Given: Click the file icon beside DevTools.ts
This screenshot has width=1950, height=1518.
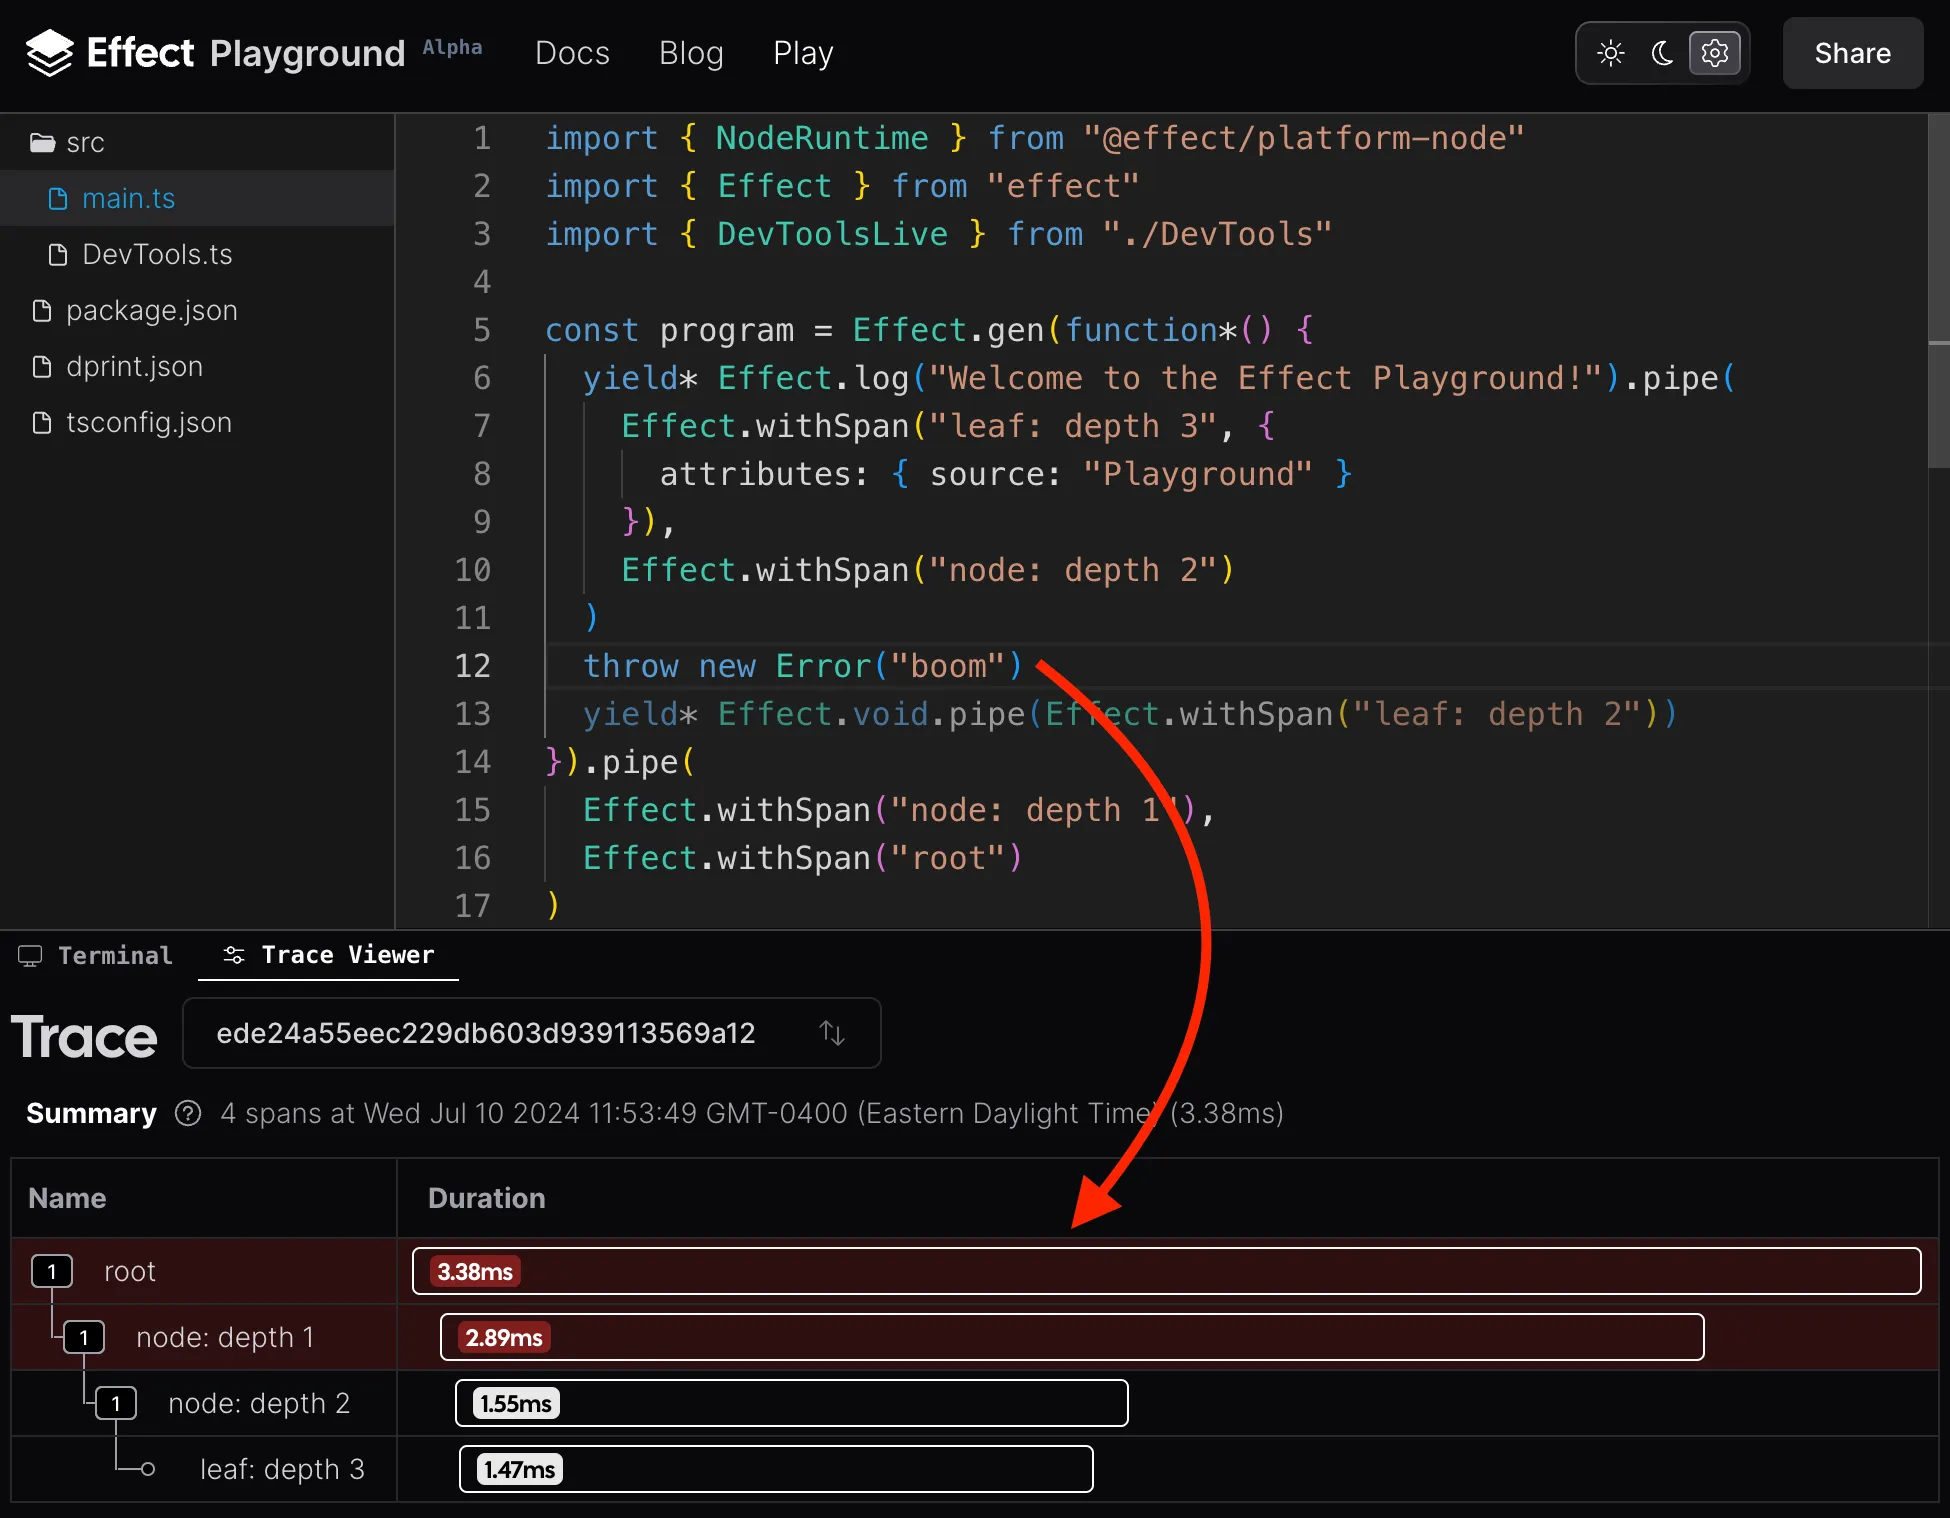Looking at the screenshot, I should tap(57, 254).
